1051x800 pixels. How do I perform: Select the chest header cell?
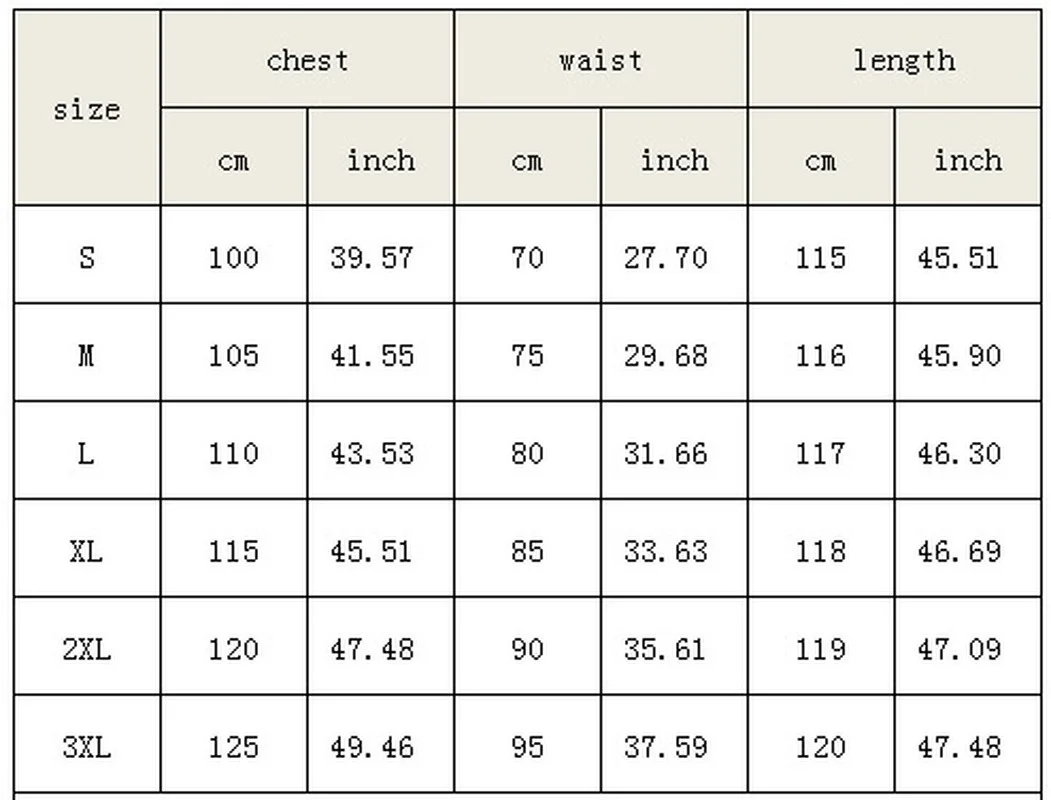click(x=307, y=60)
